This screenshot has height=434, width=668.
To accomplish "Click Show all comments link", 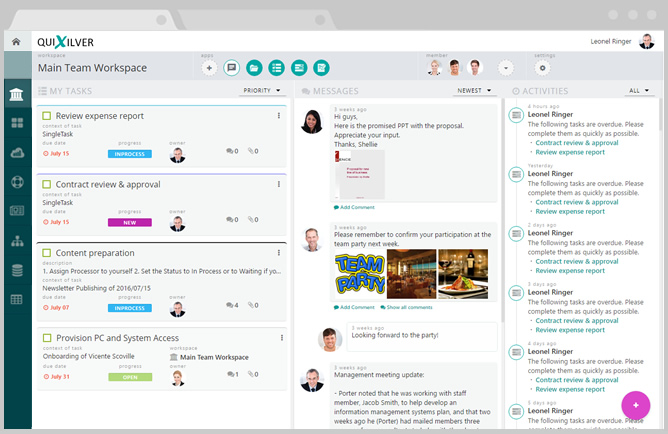I will click(x=406, y=307).
